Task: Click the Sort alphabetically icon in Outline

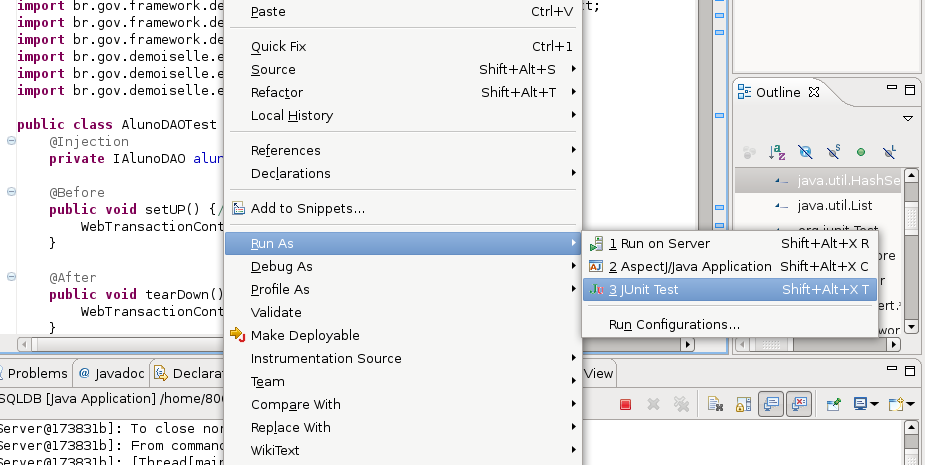Action: [x=777, y=153]
